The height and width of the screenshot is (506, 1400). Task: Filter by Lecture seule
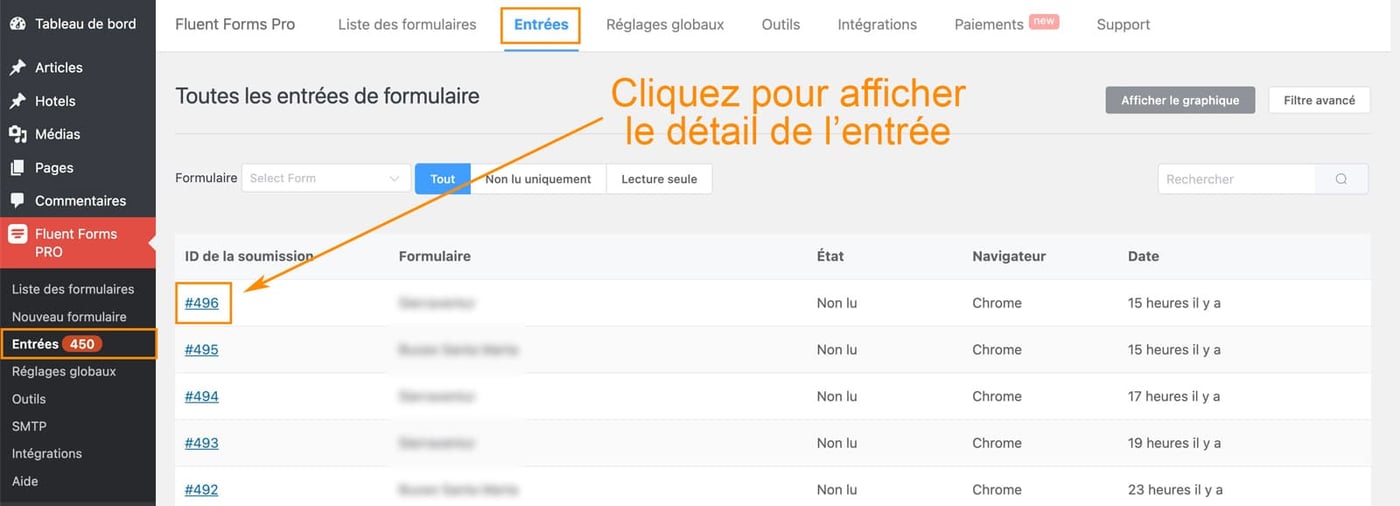[659, 179]
